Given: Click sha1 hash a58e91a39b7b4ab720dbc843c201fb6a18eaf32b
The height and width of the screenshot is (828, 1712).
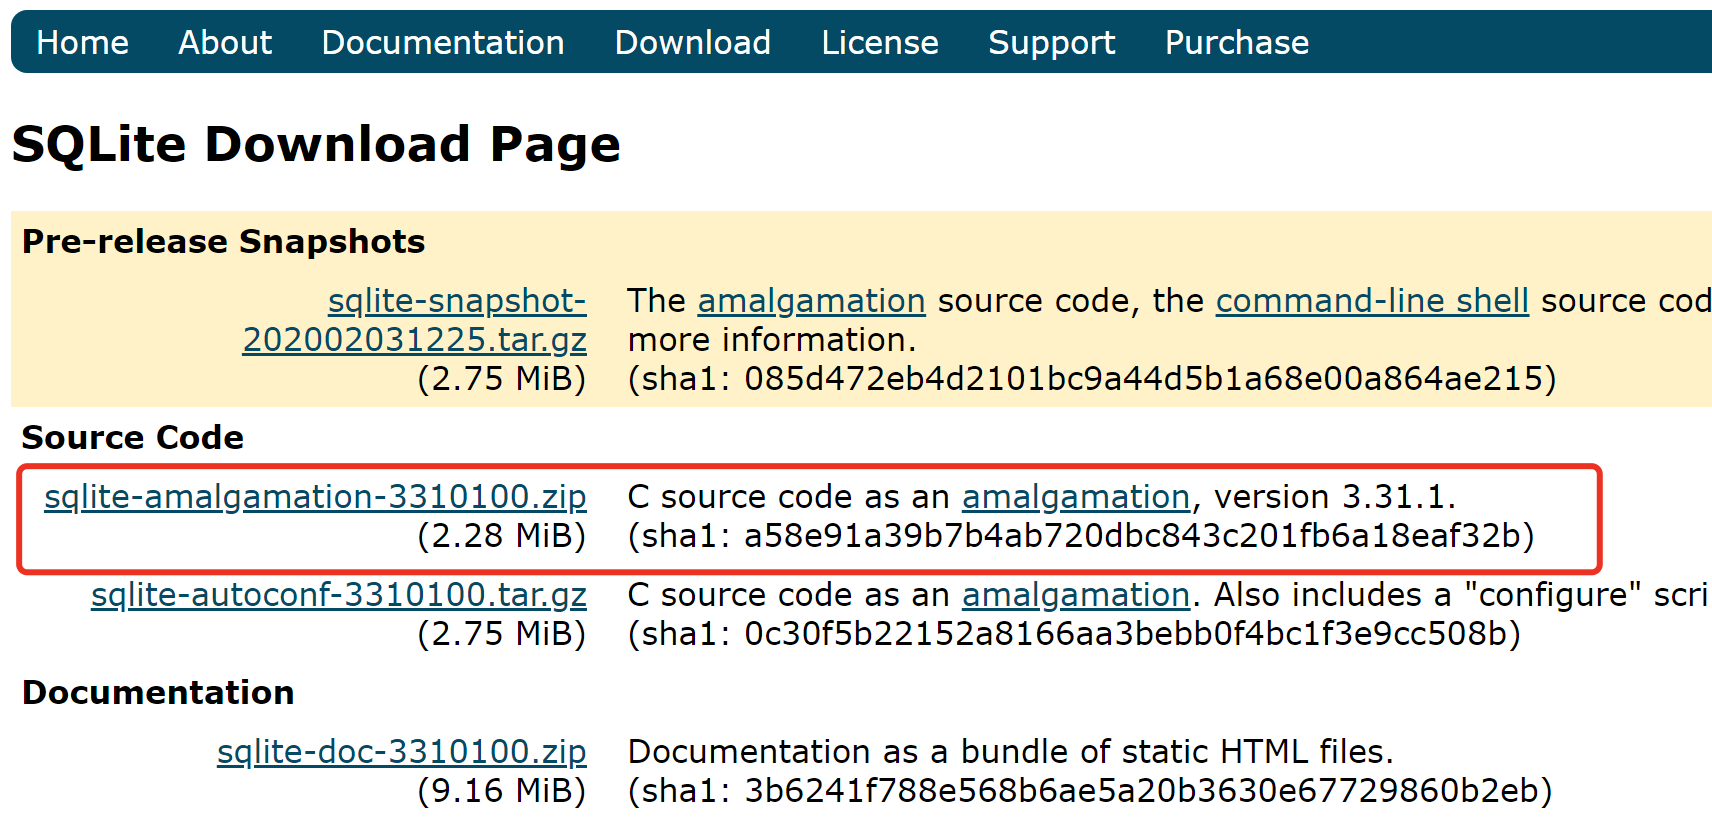Looking at the screenshot, I should (x=1131, y=536).
